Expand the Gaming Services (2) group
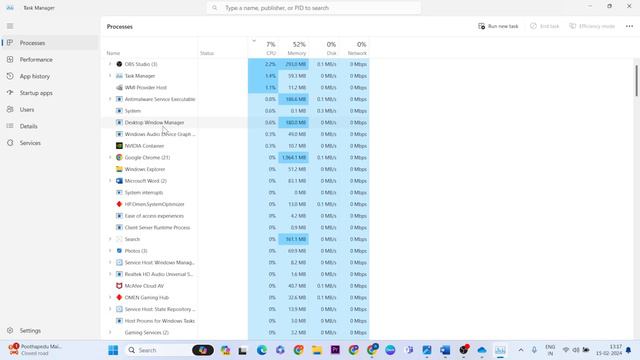This screenshot has height=360, width=640. pos(109,333)
